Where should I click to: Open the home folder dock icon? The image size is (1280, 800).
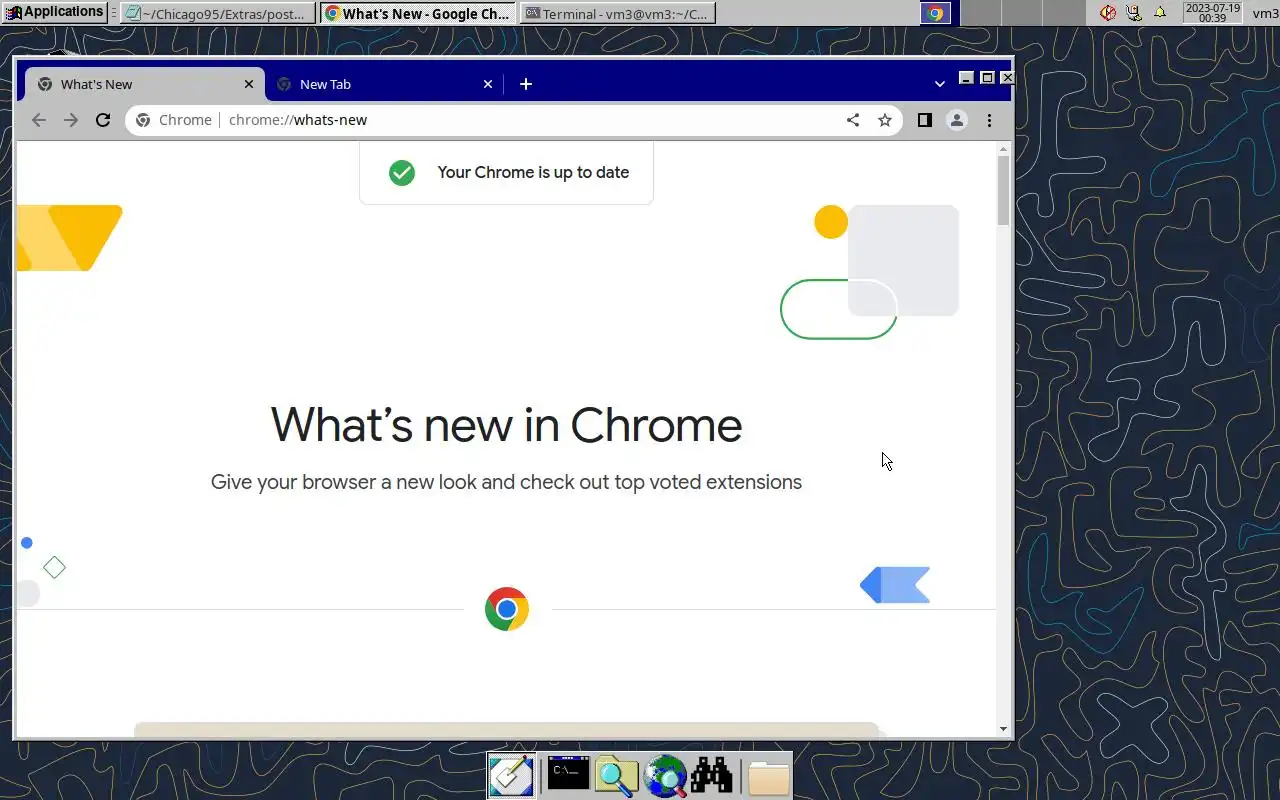(768, 777)
